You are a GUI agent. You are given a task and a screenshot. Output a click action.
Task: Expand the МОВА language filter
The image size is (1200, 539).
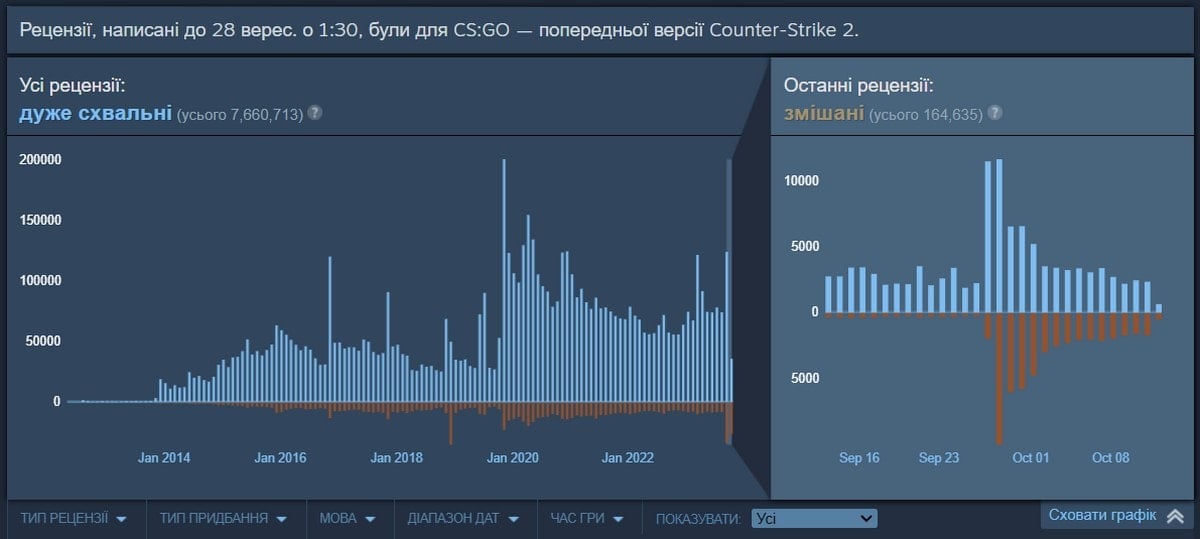[347, 519]
